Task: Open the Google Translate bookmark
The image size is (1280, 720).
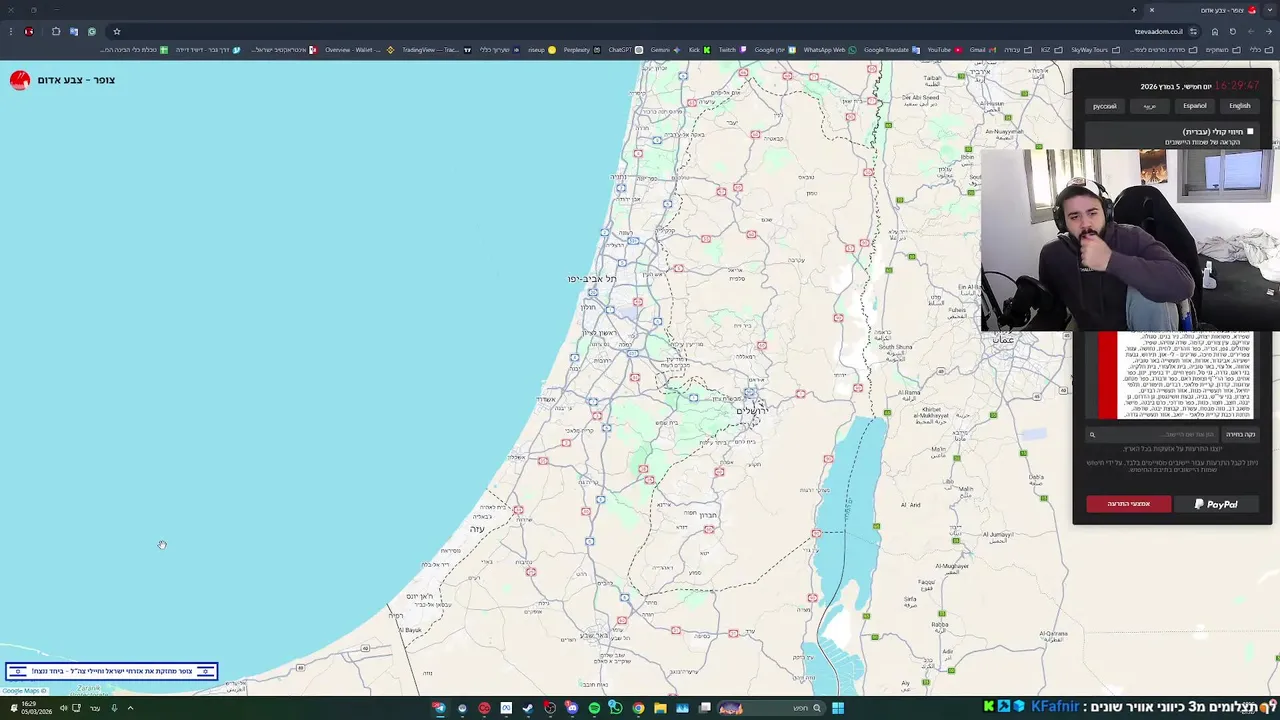Action: click(x=891, y=50)
